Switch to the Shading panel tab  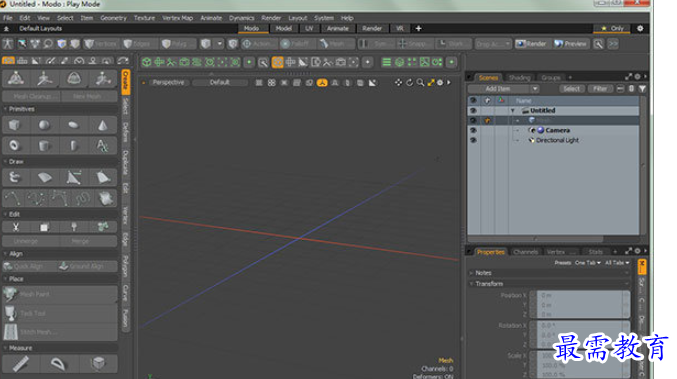(519, 78)
